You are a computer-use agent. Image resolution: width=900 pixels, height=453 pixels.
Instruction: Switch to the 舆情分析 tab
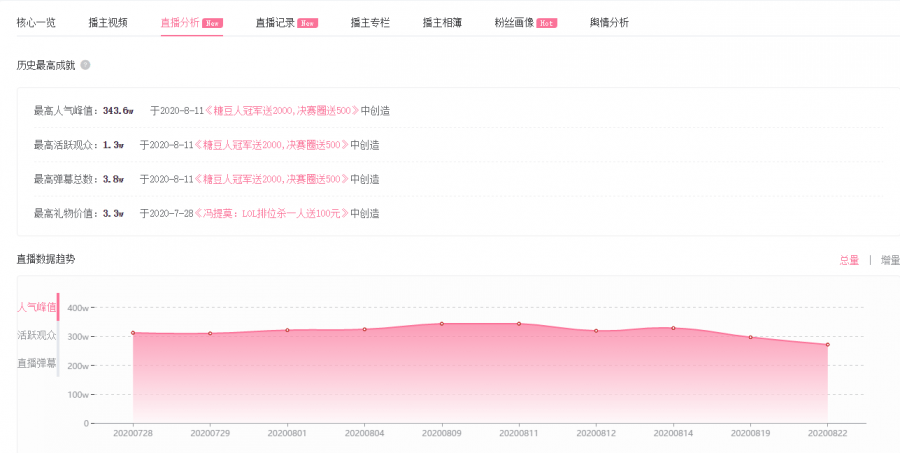coord(609,22)
